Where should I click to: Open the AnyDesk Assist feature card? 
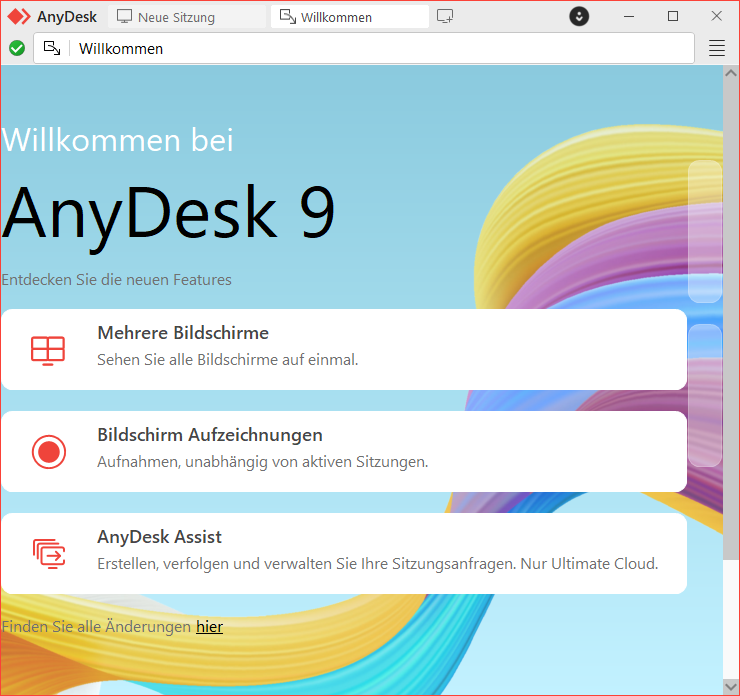344,553
